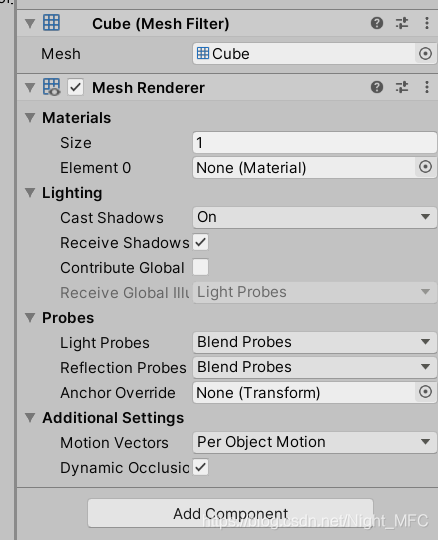Collapse the Materials section
Image resolution: width=438 pixels, height=540 pixels.
pyautogui.click(x=30, y=118)
